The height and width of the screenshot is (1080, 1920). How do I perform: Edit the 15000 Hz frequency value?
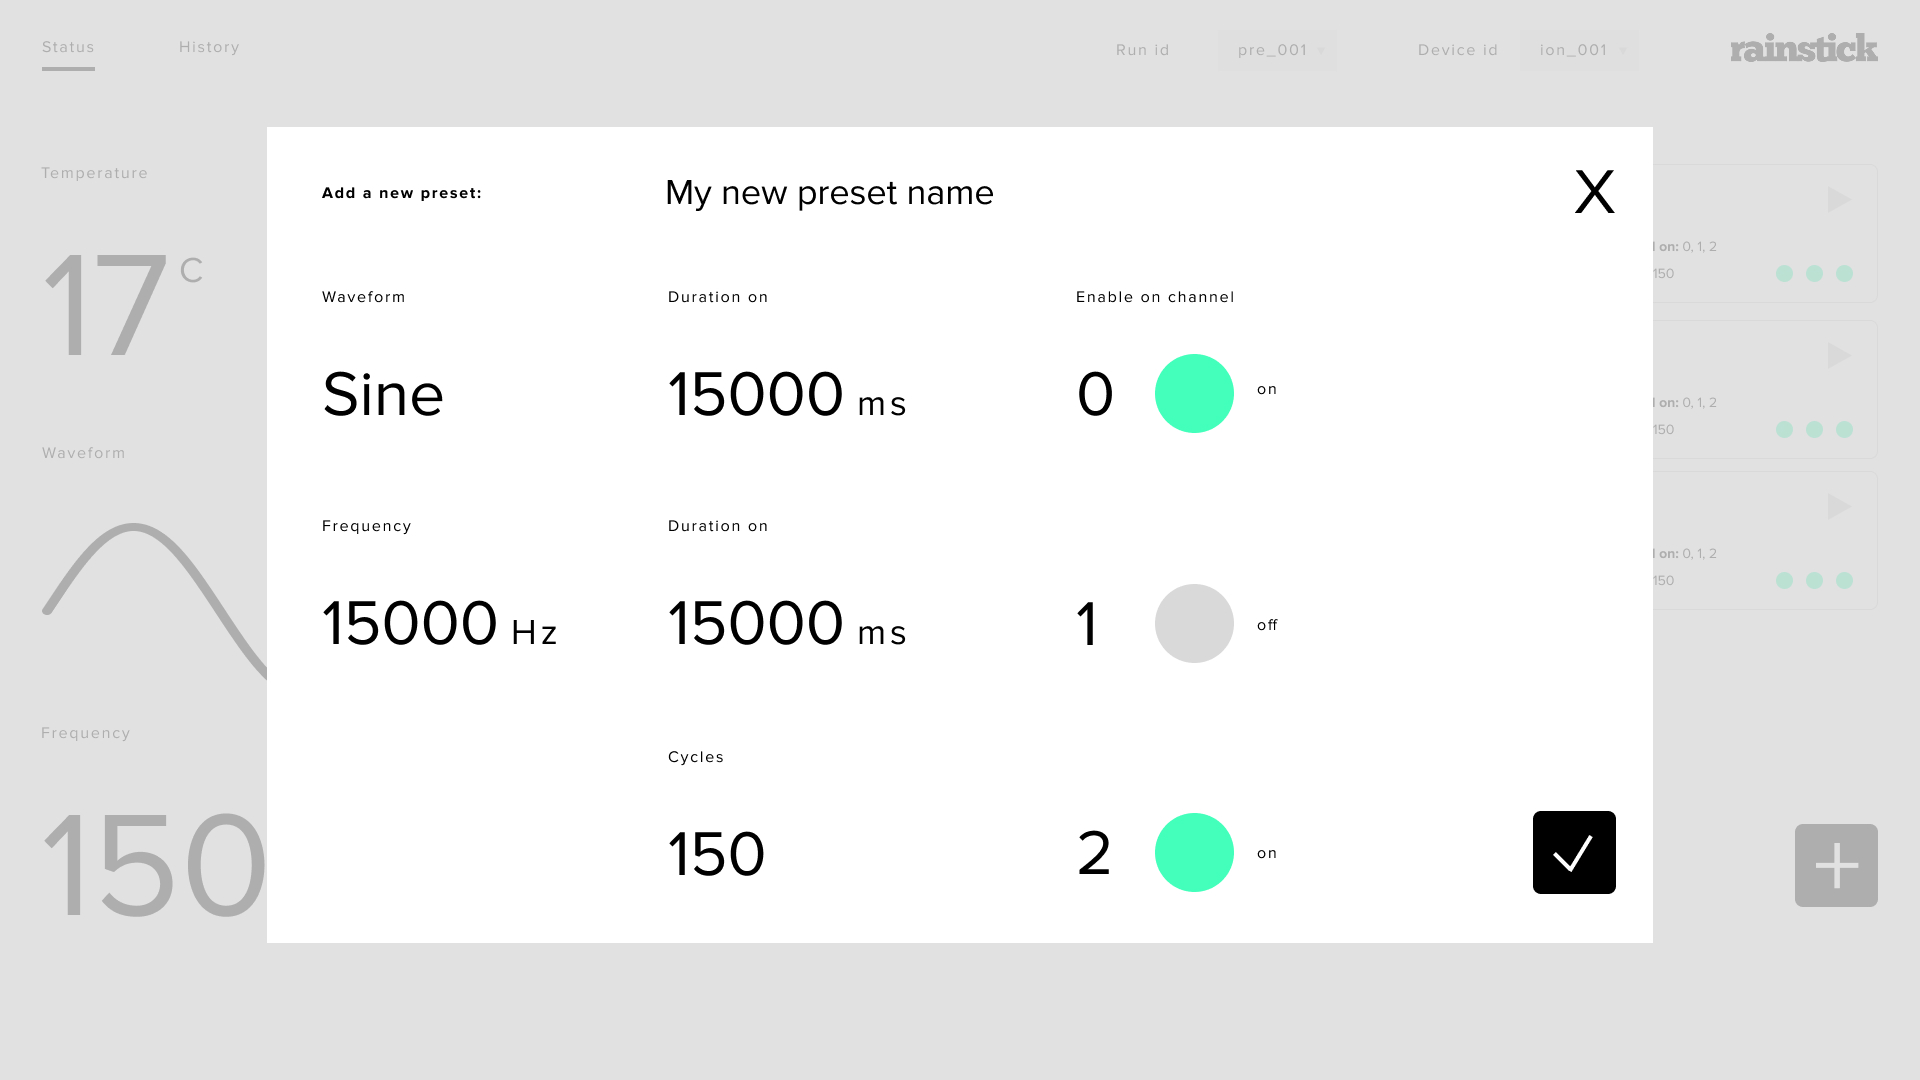click(x=439, y=623)
